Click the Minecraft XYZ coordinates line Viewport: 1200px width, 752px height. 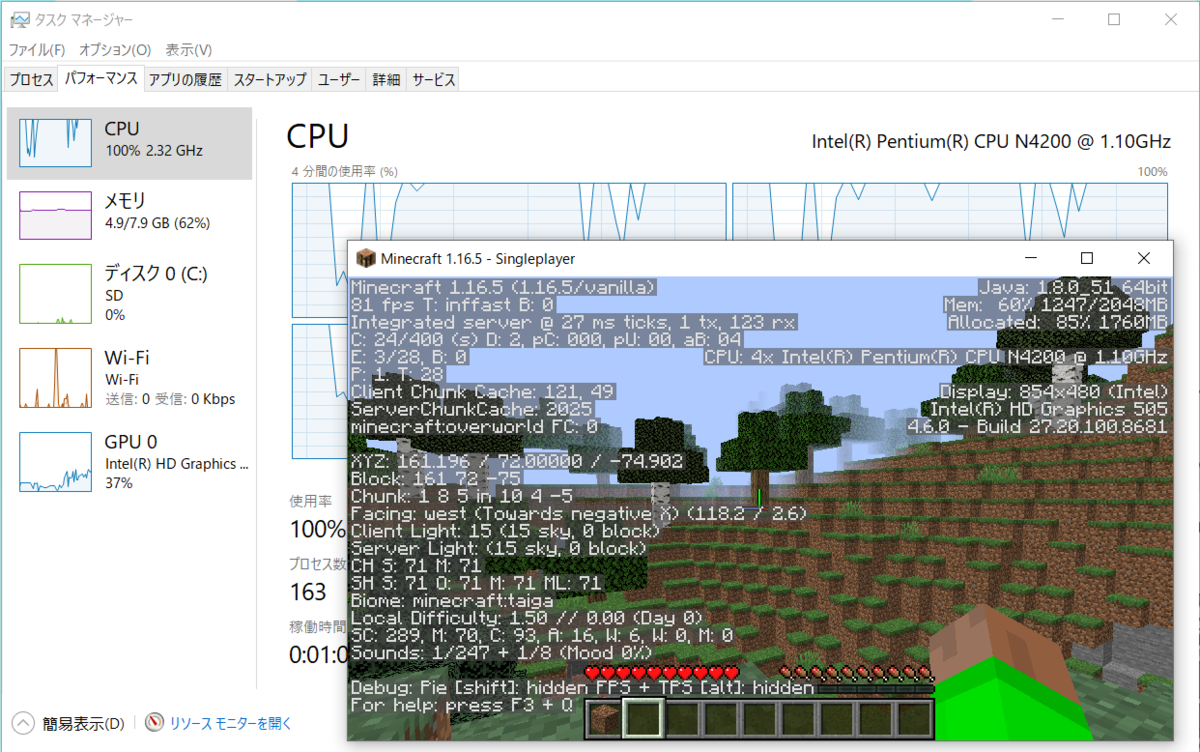click(517, 461)
